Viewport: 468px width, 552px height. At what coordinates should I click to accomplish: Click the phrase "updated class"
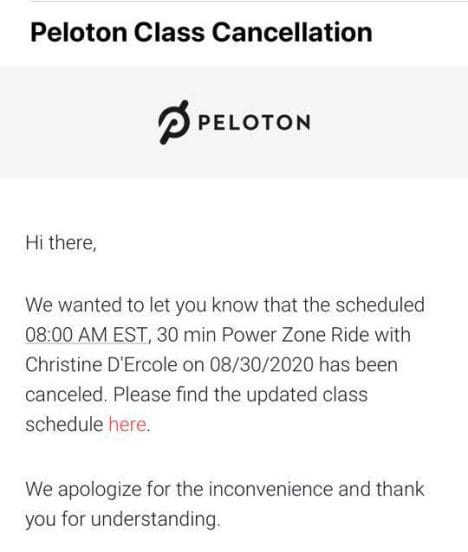307,395
